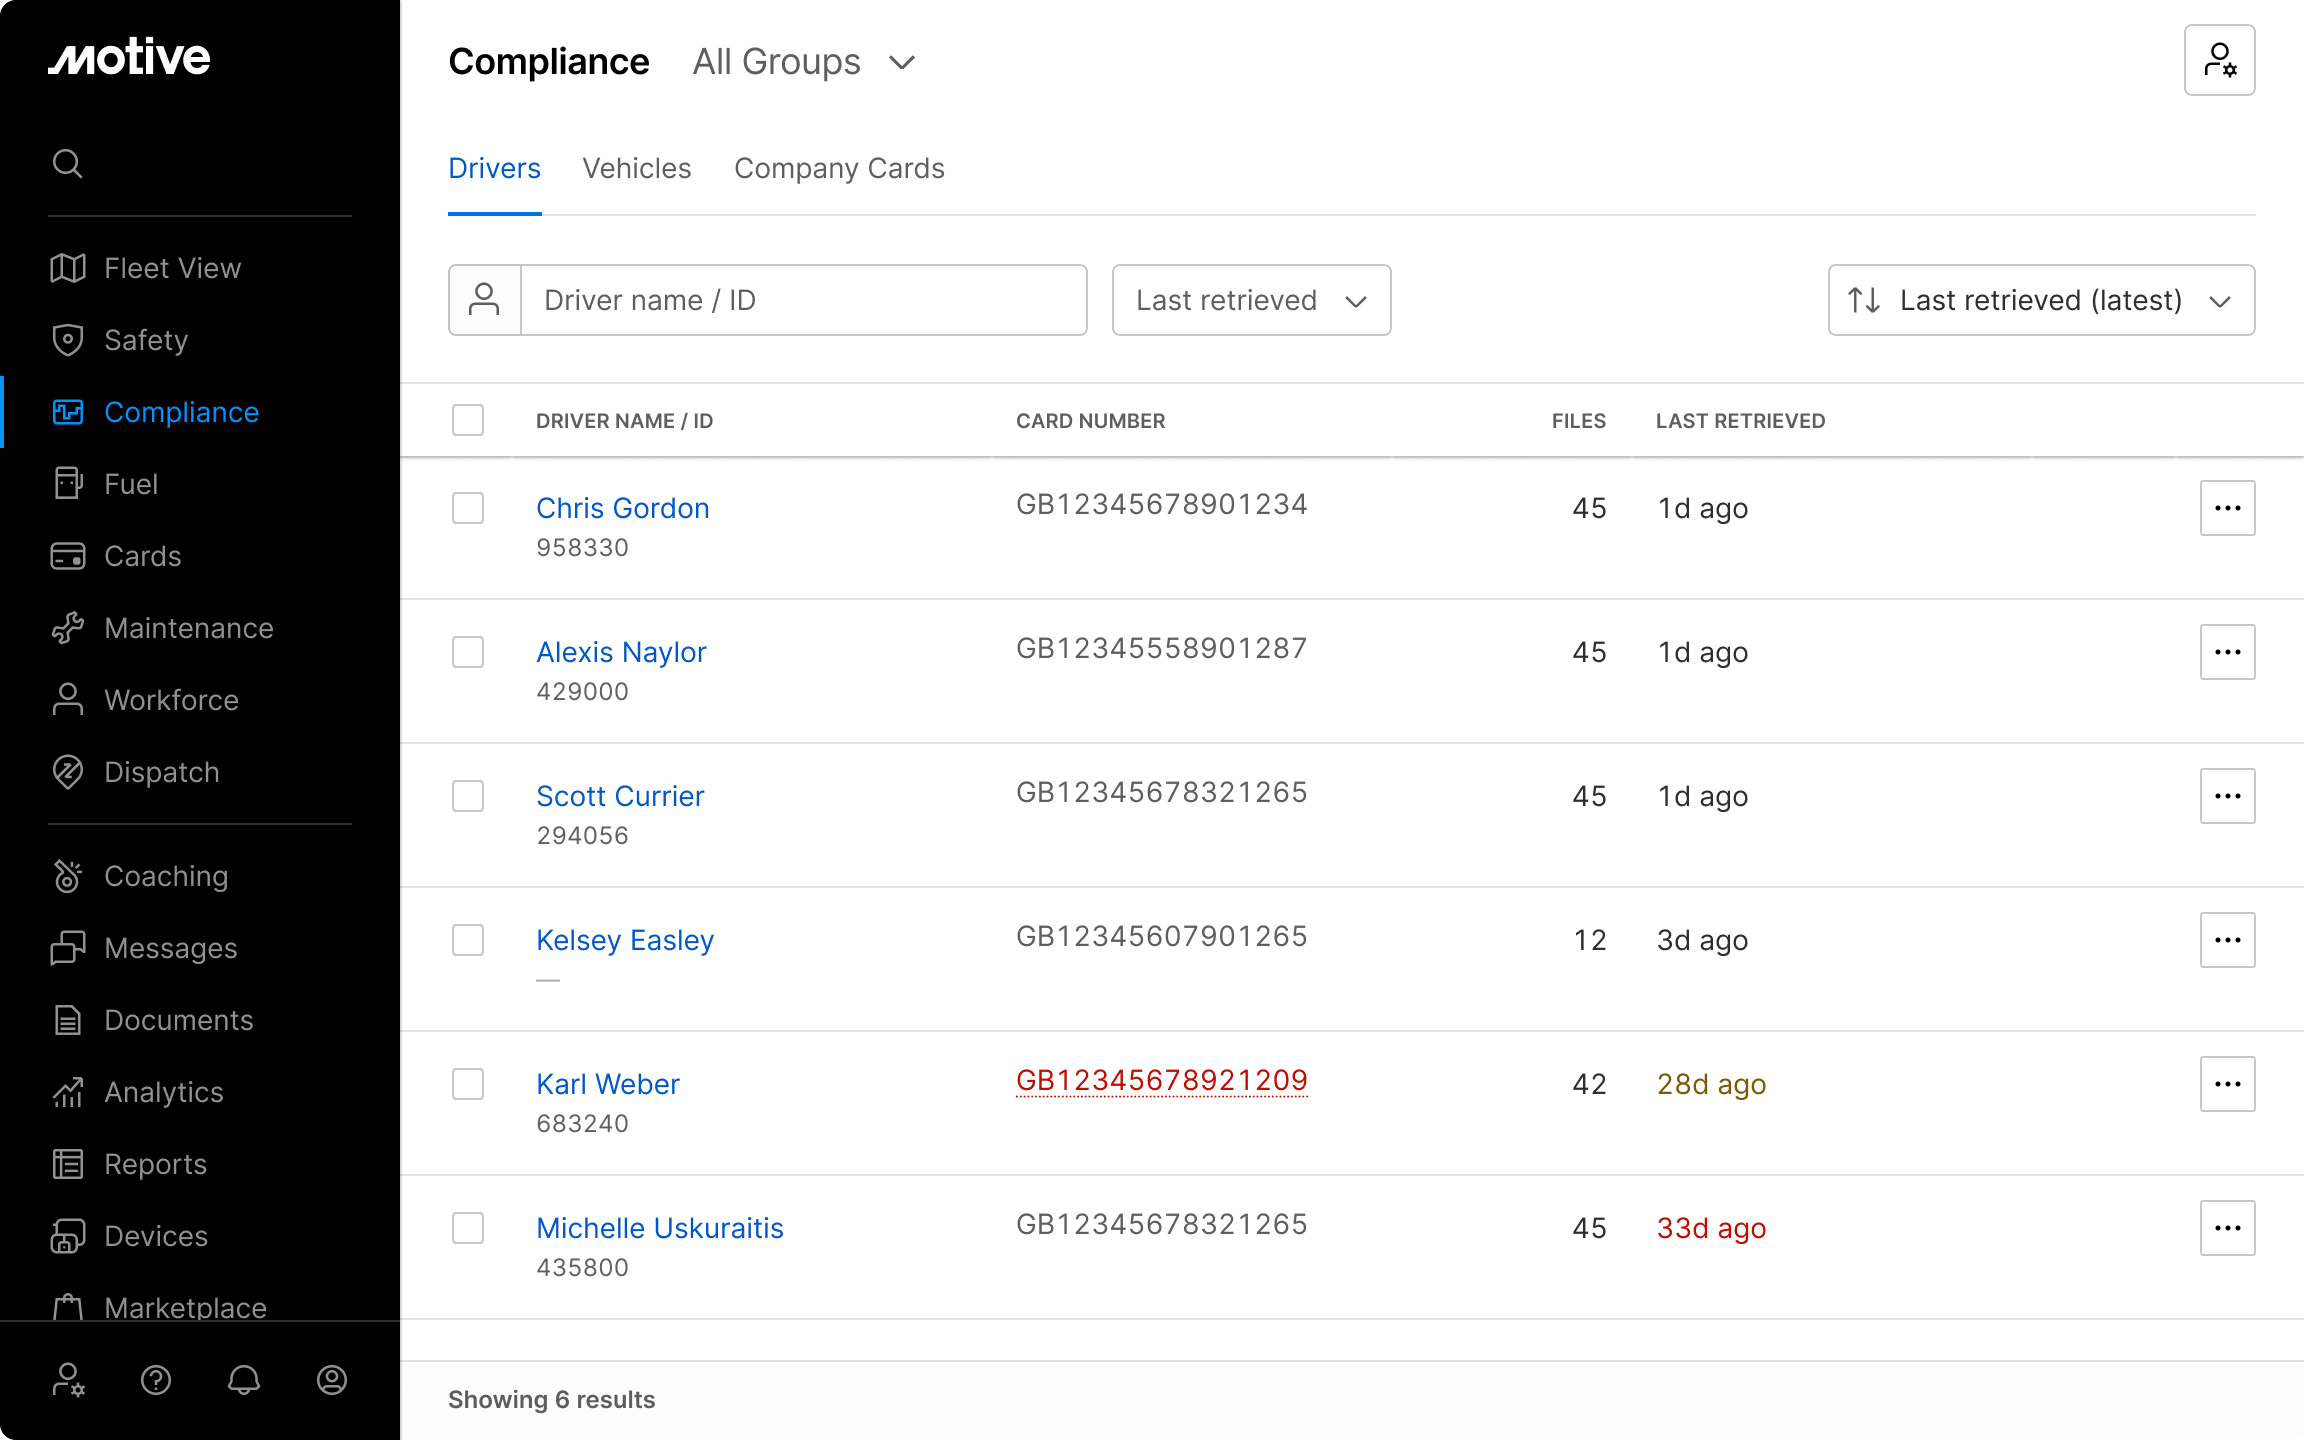The image size is (2304, 1440).
Task: Open the Last retrieved (latest) sort dropdown
Action: click(x=2042, y=300)
